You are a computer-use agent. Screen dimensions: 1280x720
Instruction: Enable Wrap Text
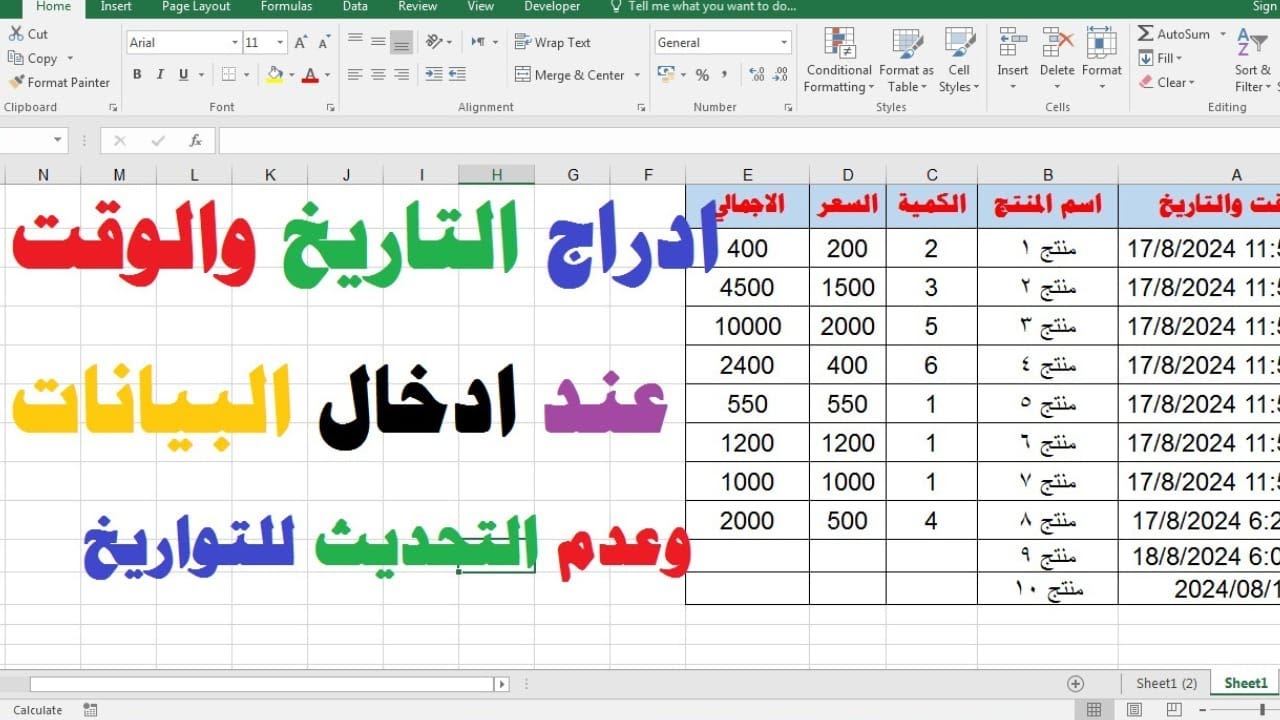tap(552, 42)
